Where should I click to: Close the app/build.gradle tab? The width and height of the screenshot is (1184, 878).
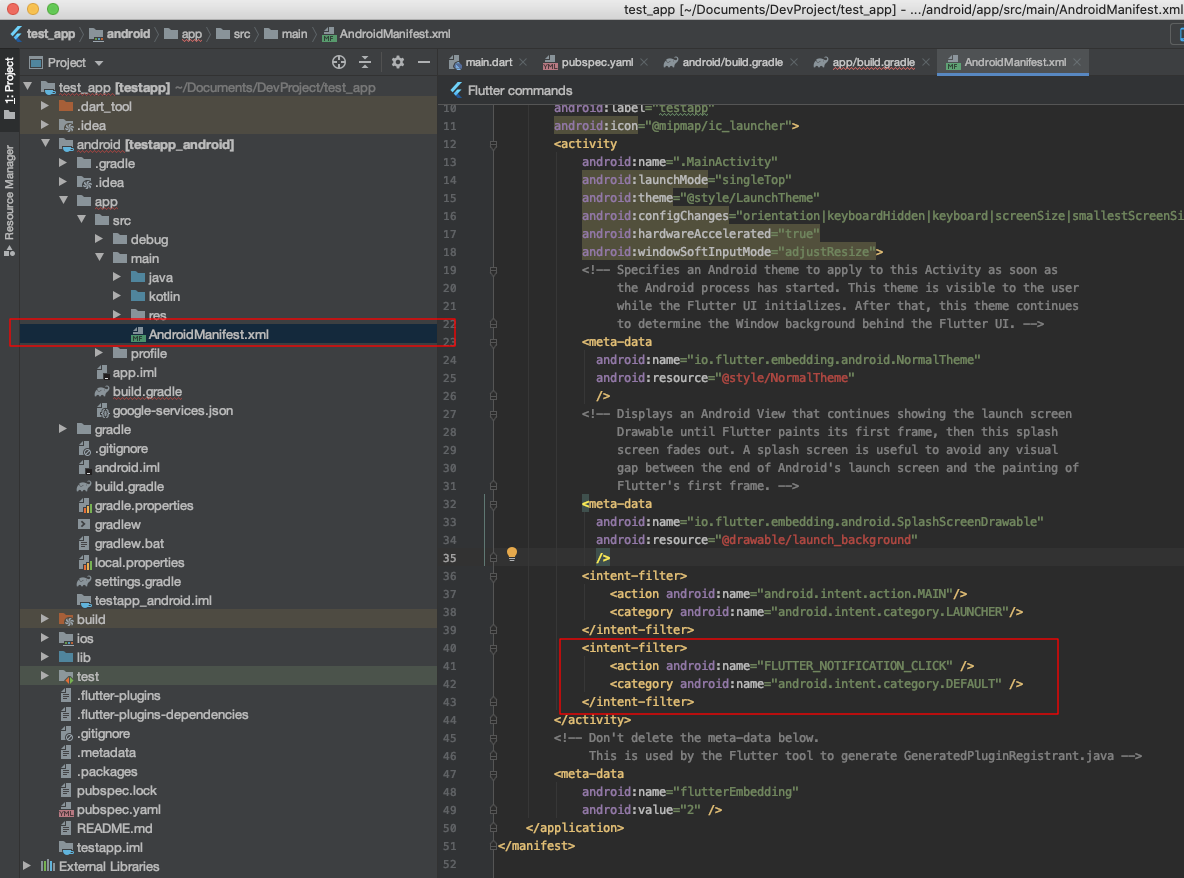click(926, 63)
